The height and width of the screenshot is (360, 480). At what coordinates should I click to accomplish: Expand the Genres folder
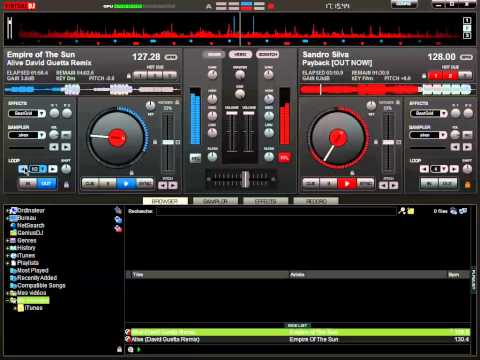tap(7, 241)
